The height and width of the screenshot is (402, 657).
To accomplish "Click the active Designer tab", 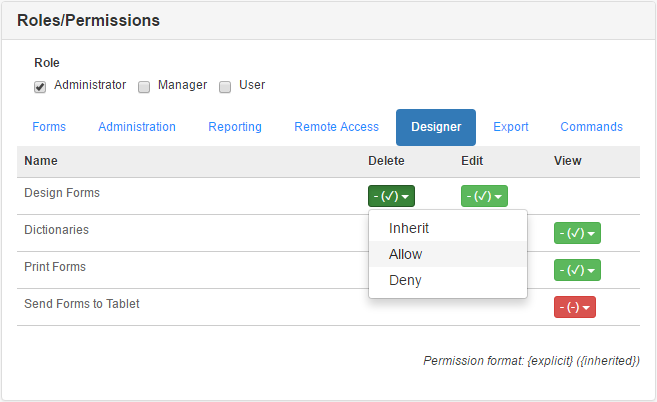I will [x=436, y=127].
